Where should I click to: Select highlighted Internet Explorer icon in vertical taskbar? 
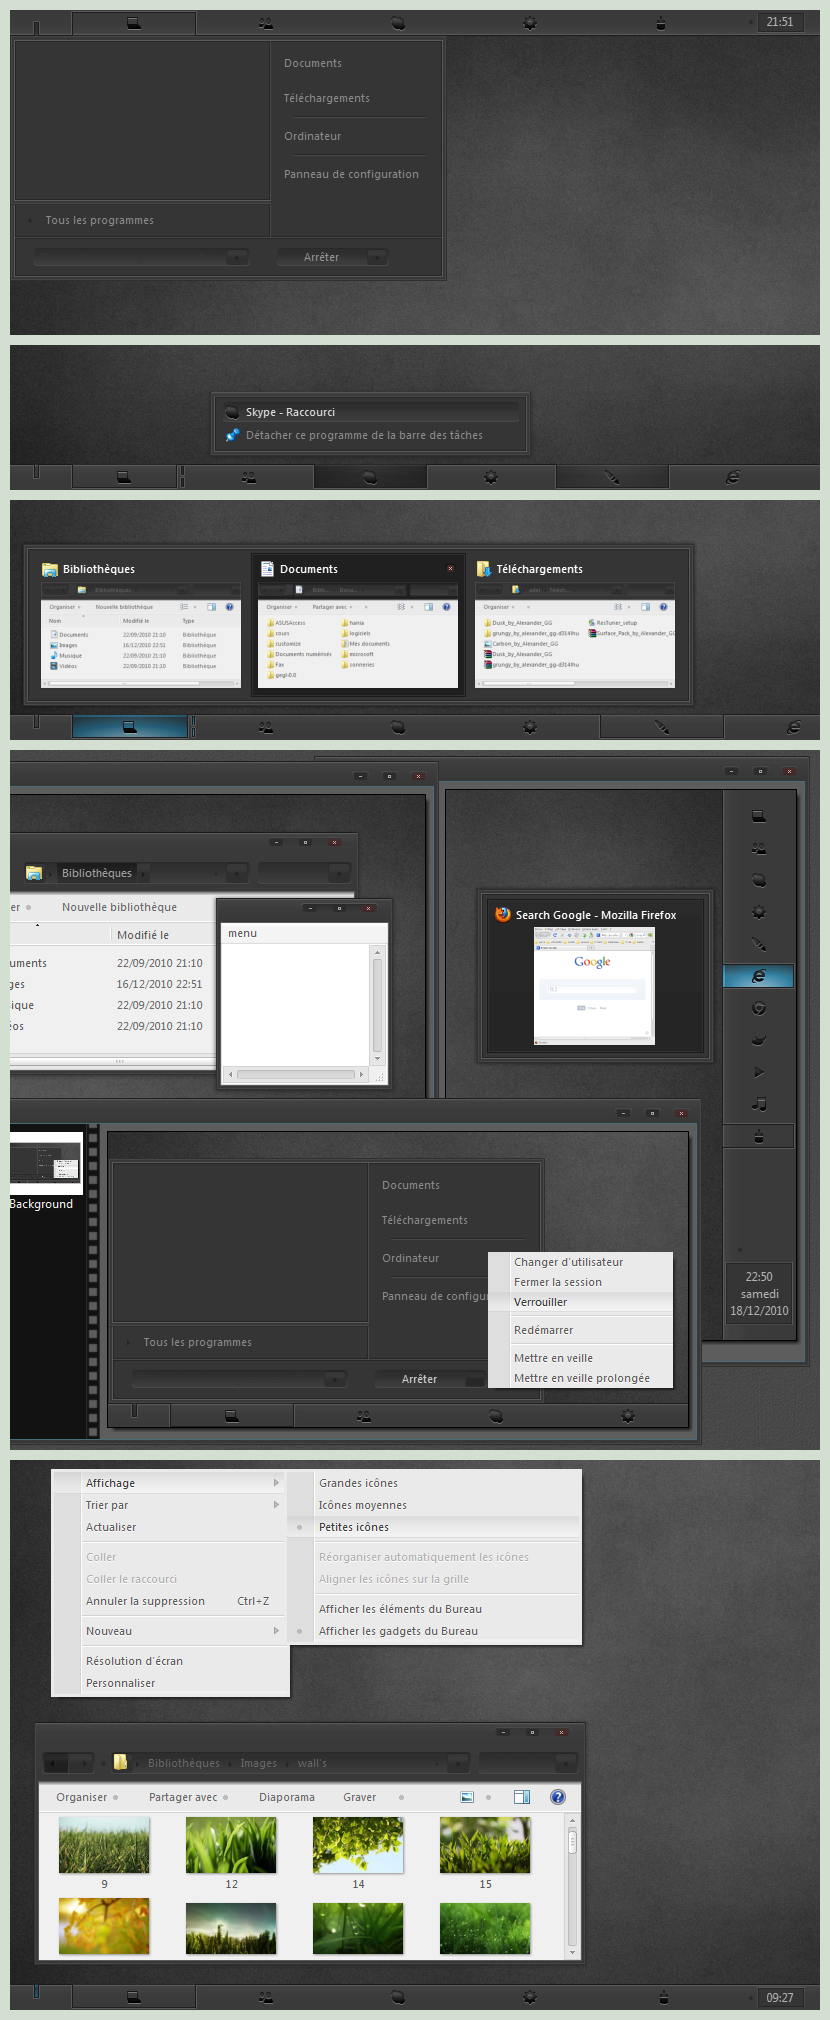759,976
